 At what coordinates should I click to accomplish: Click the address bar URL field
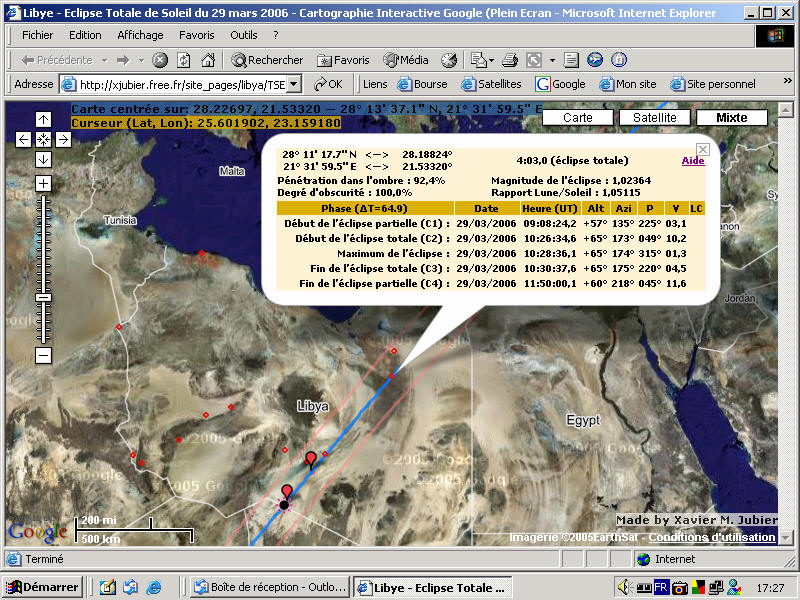[x=181, y=84]
